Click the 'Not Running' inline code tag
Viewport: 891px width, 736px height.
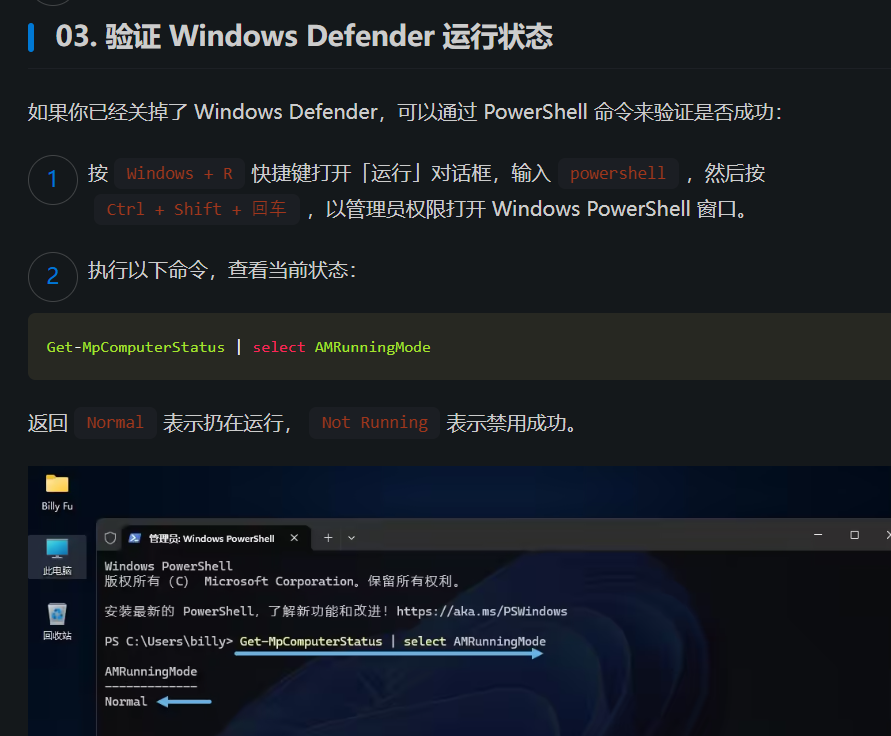pyautogui.click(x=374, y=423)
